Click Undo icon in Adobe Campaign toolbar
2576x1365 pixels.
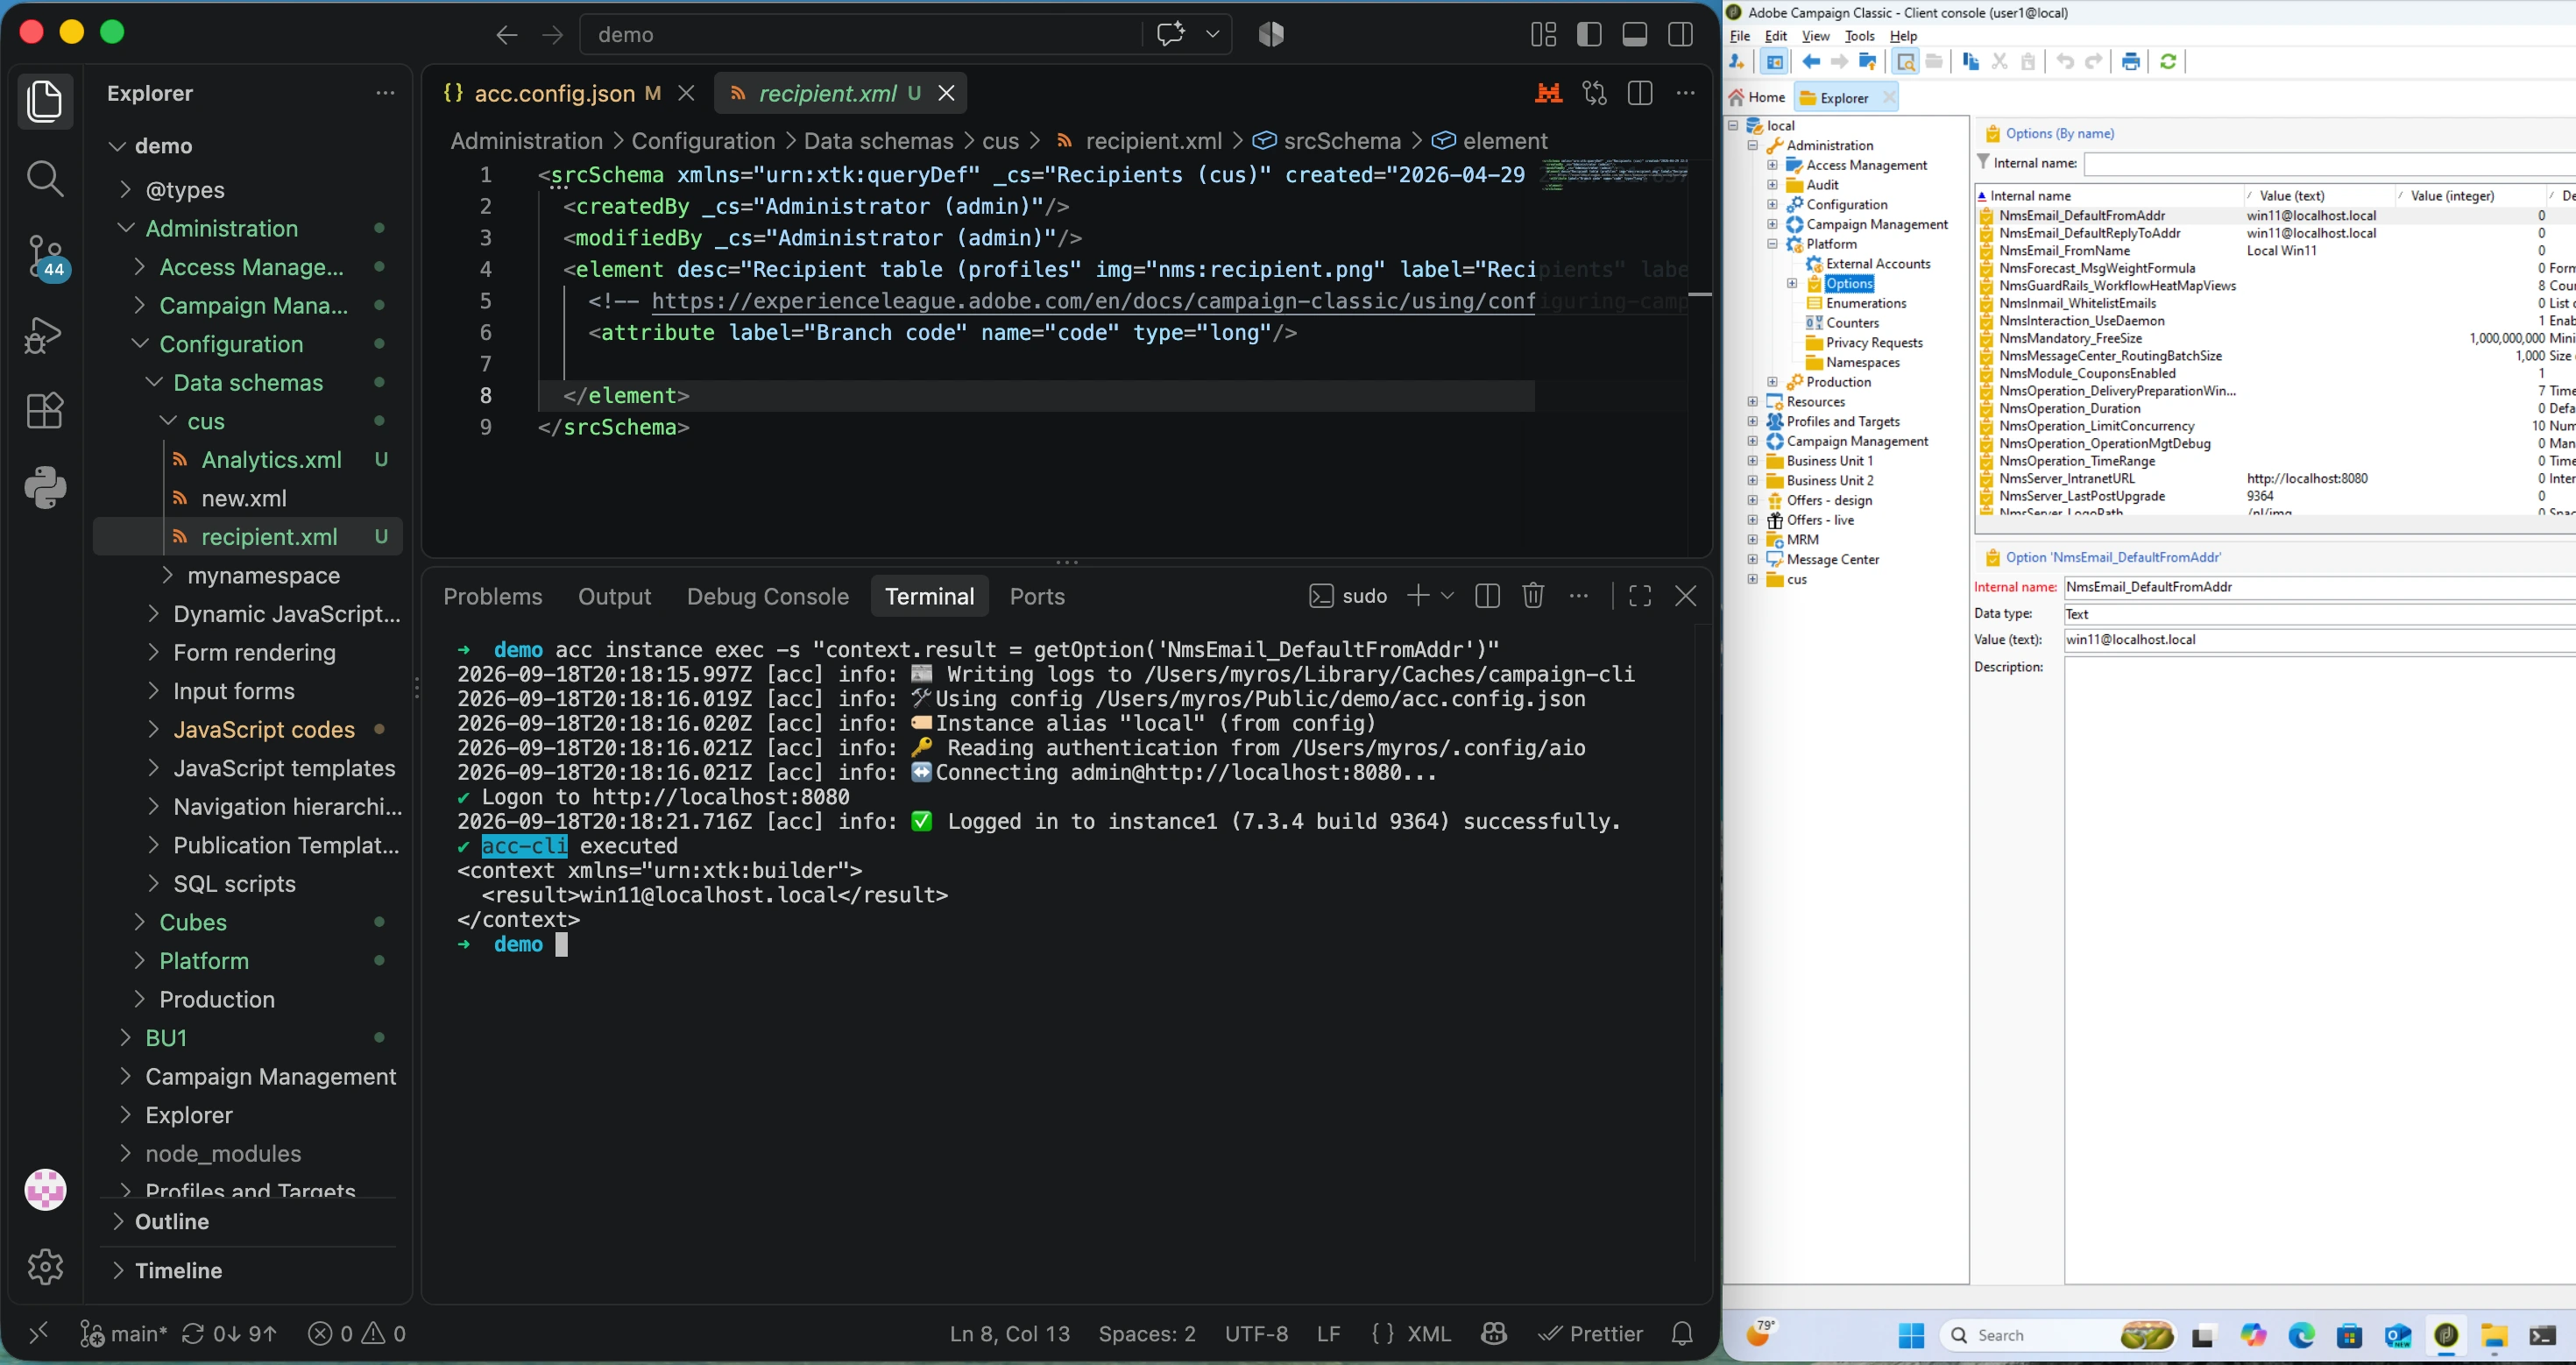(2065, 62)
